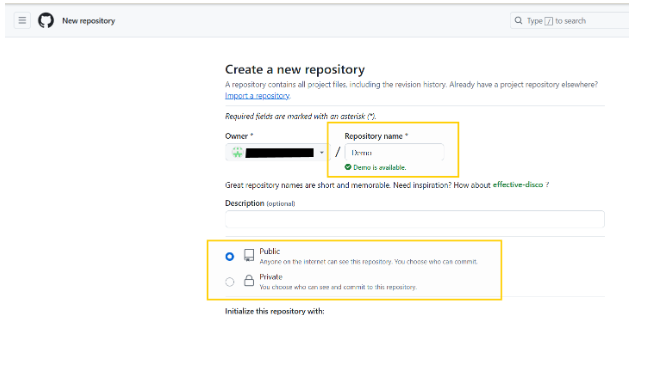
Task: Open the Owner account selector
Action: pos(278,152)
